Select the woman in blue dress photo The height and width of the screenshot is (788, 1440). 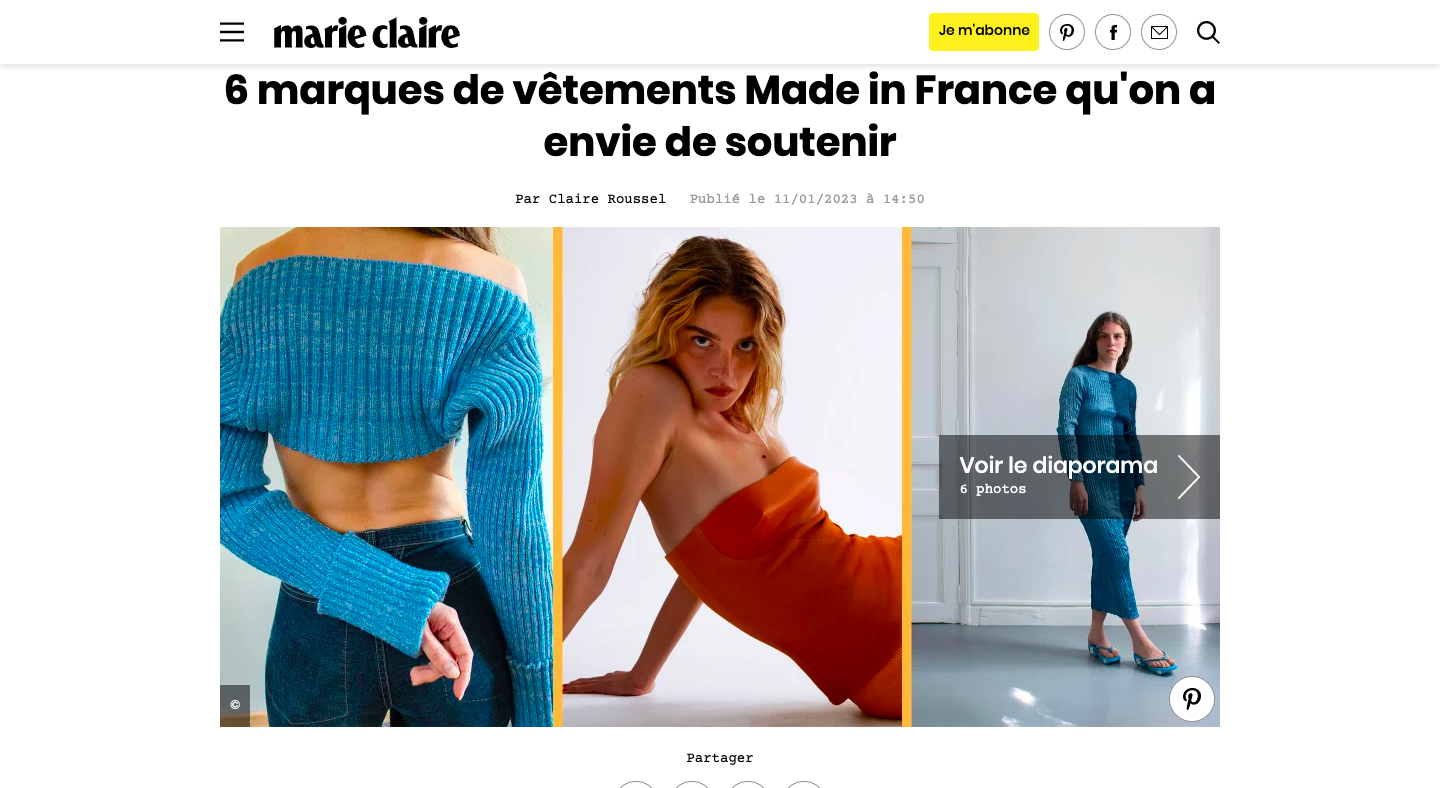[1066, 477]
